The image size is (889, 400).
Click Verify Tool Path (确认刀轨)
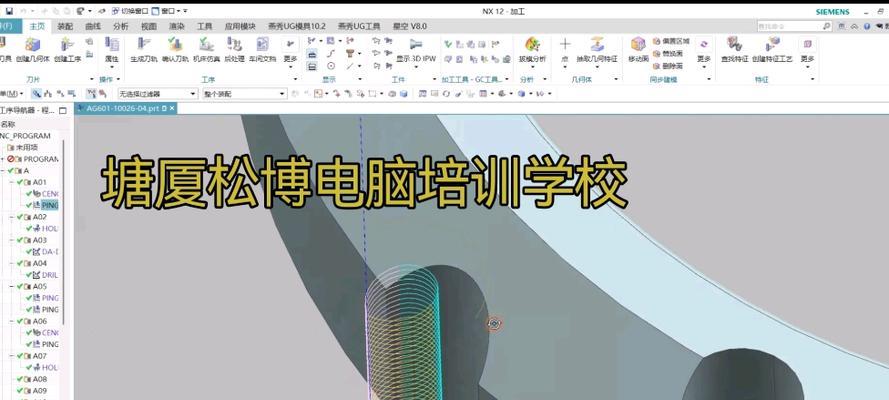click(175, 49)
